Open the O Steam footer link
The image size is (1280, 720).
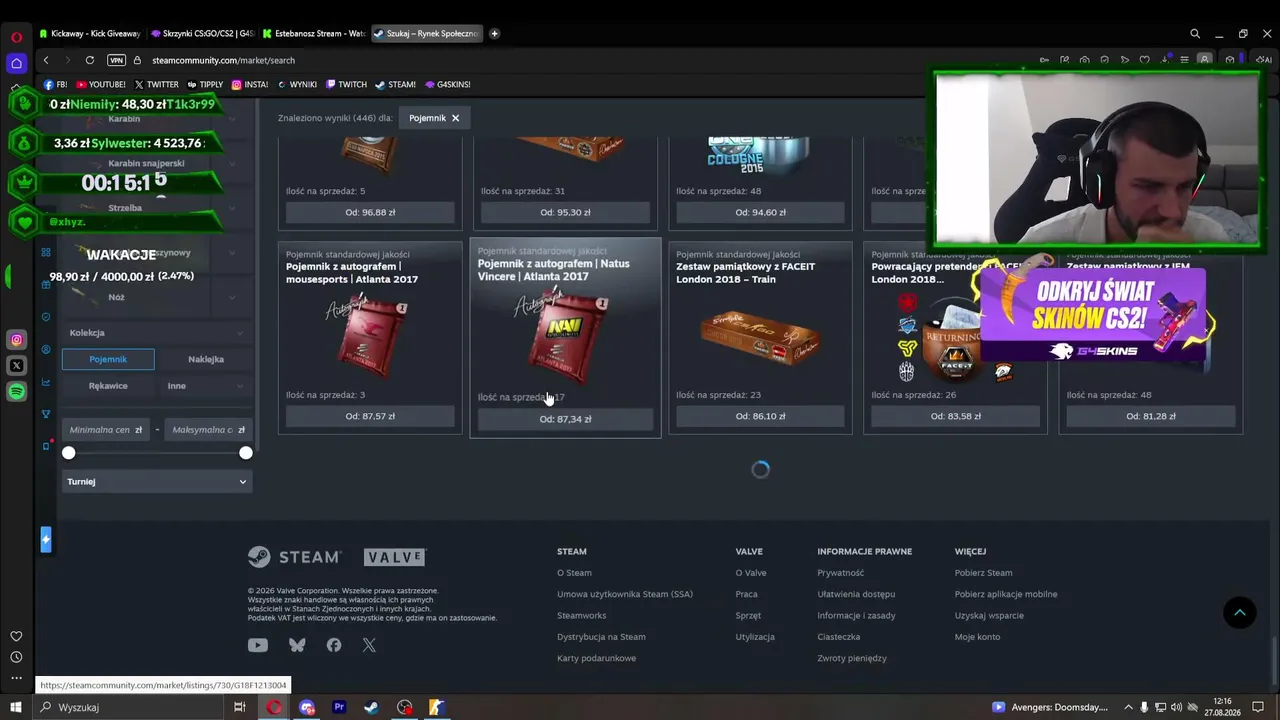click(574, 573)
